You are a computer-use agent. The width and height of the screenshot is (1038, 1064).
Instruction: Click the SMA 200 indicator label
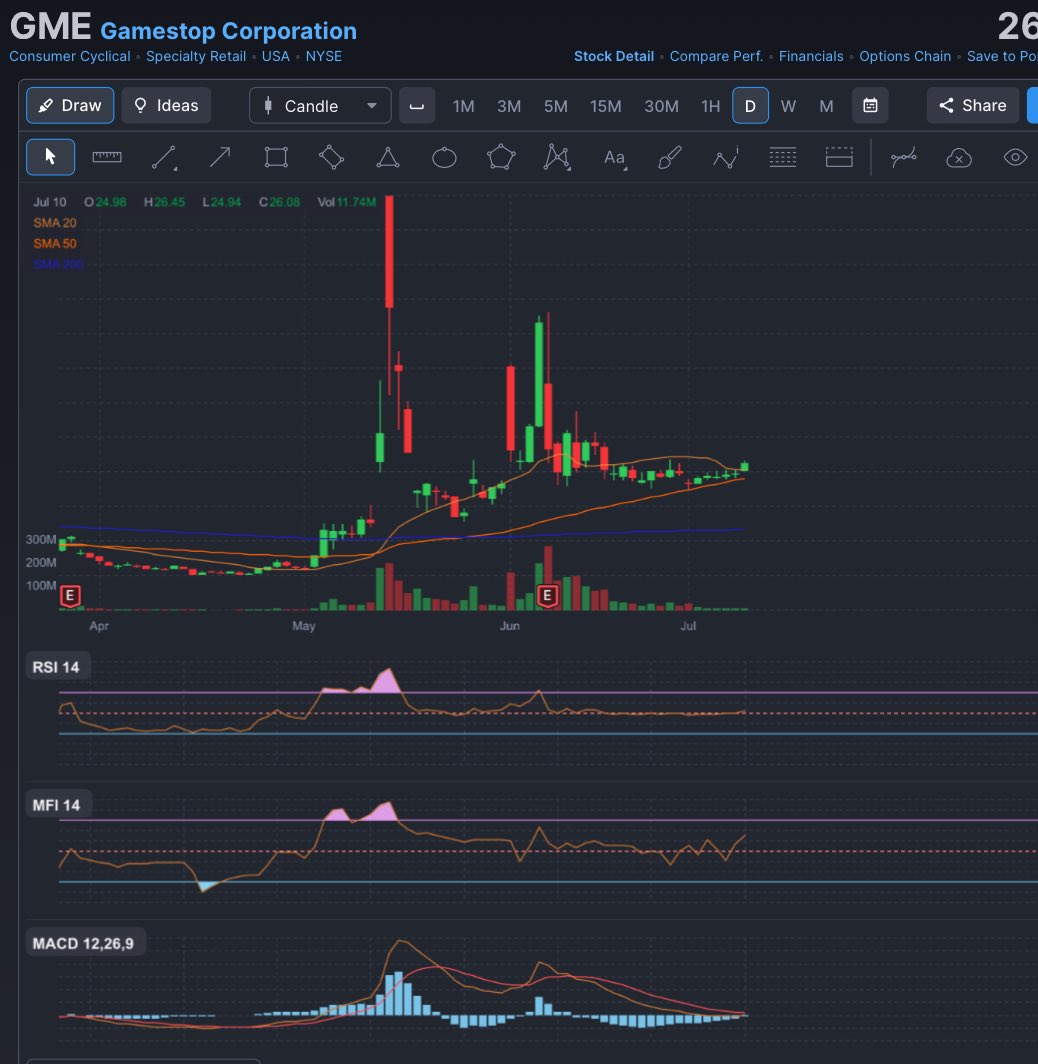click(58, 264)
